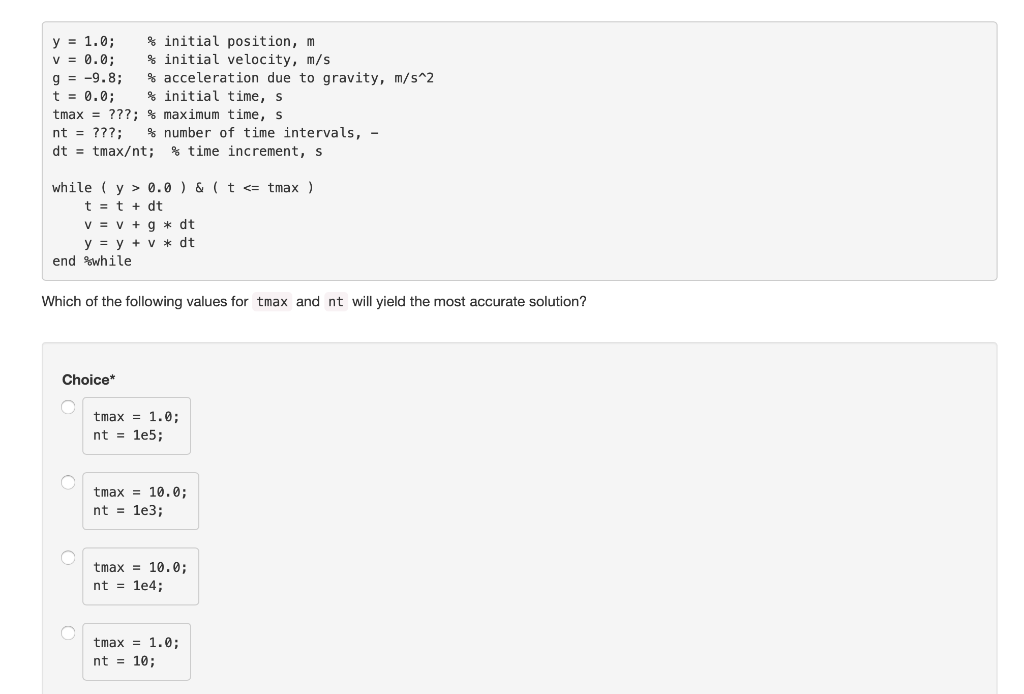The height and width of the screenshot is (694, 1024).
Task: Click the end %while line
Action: (x=92, y=261)
